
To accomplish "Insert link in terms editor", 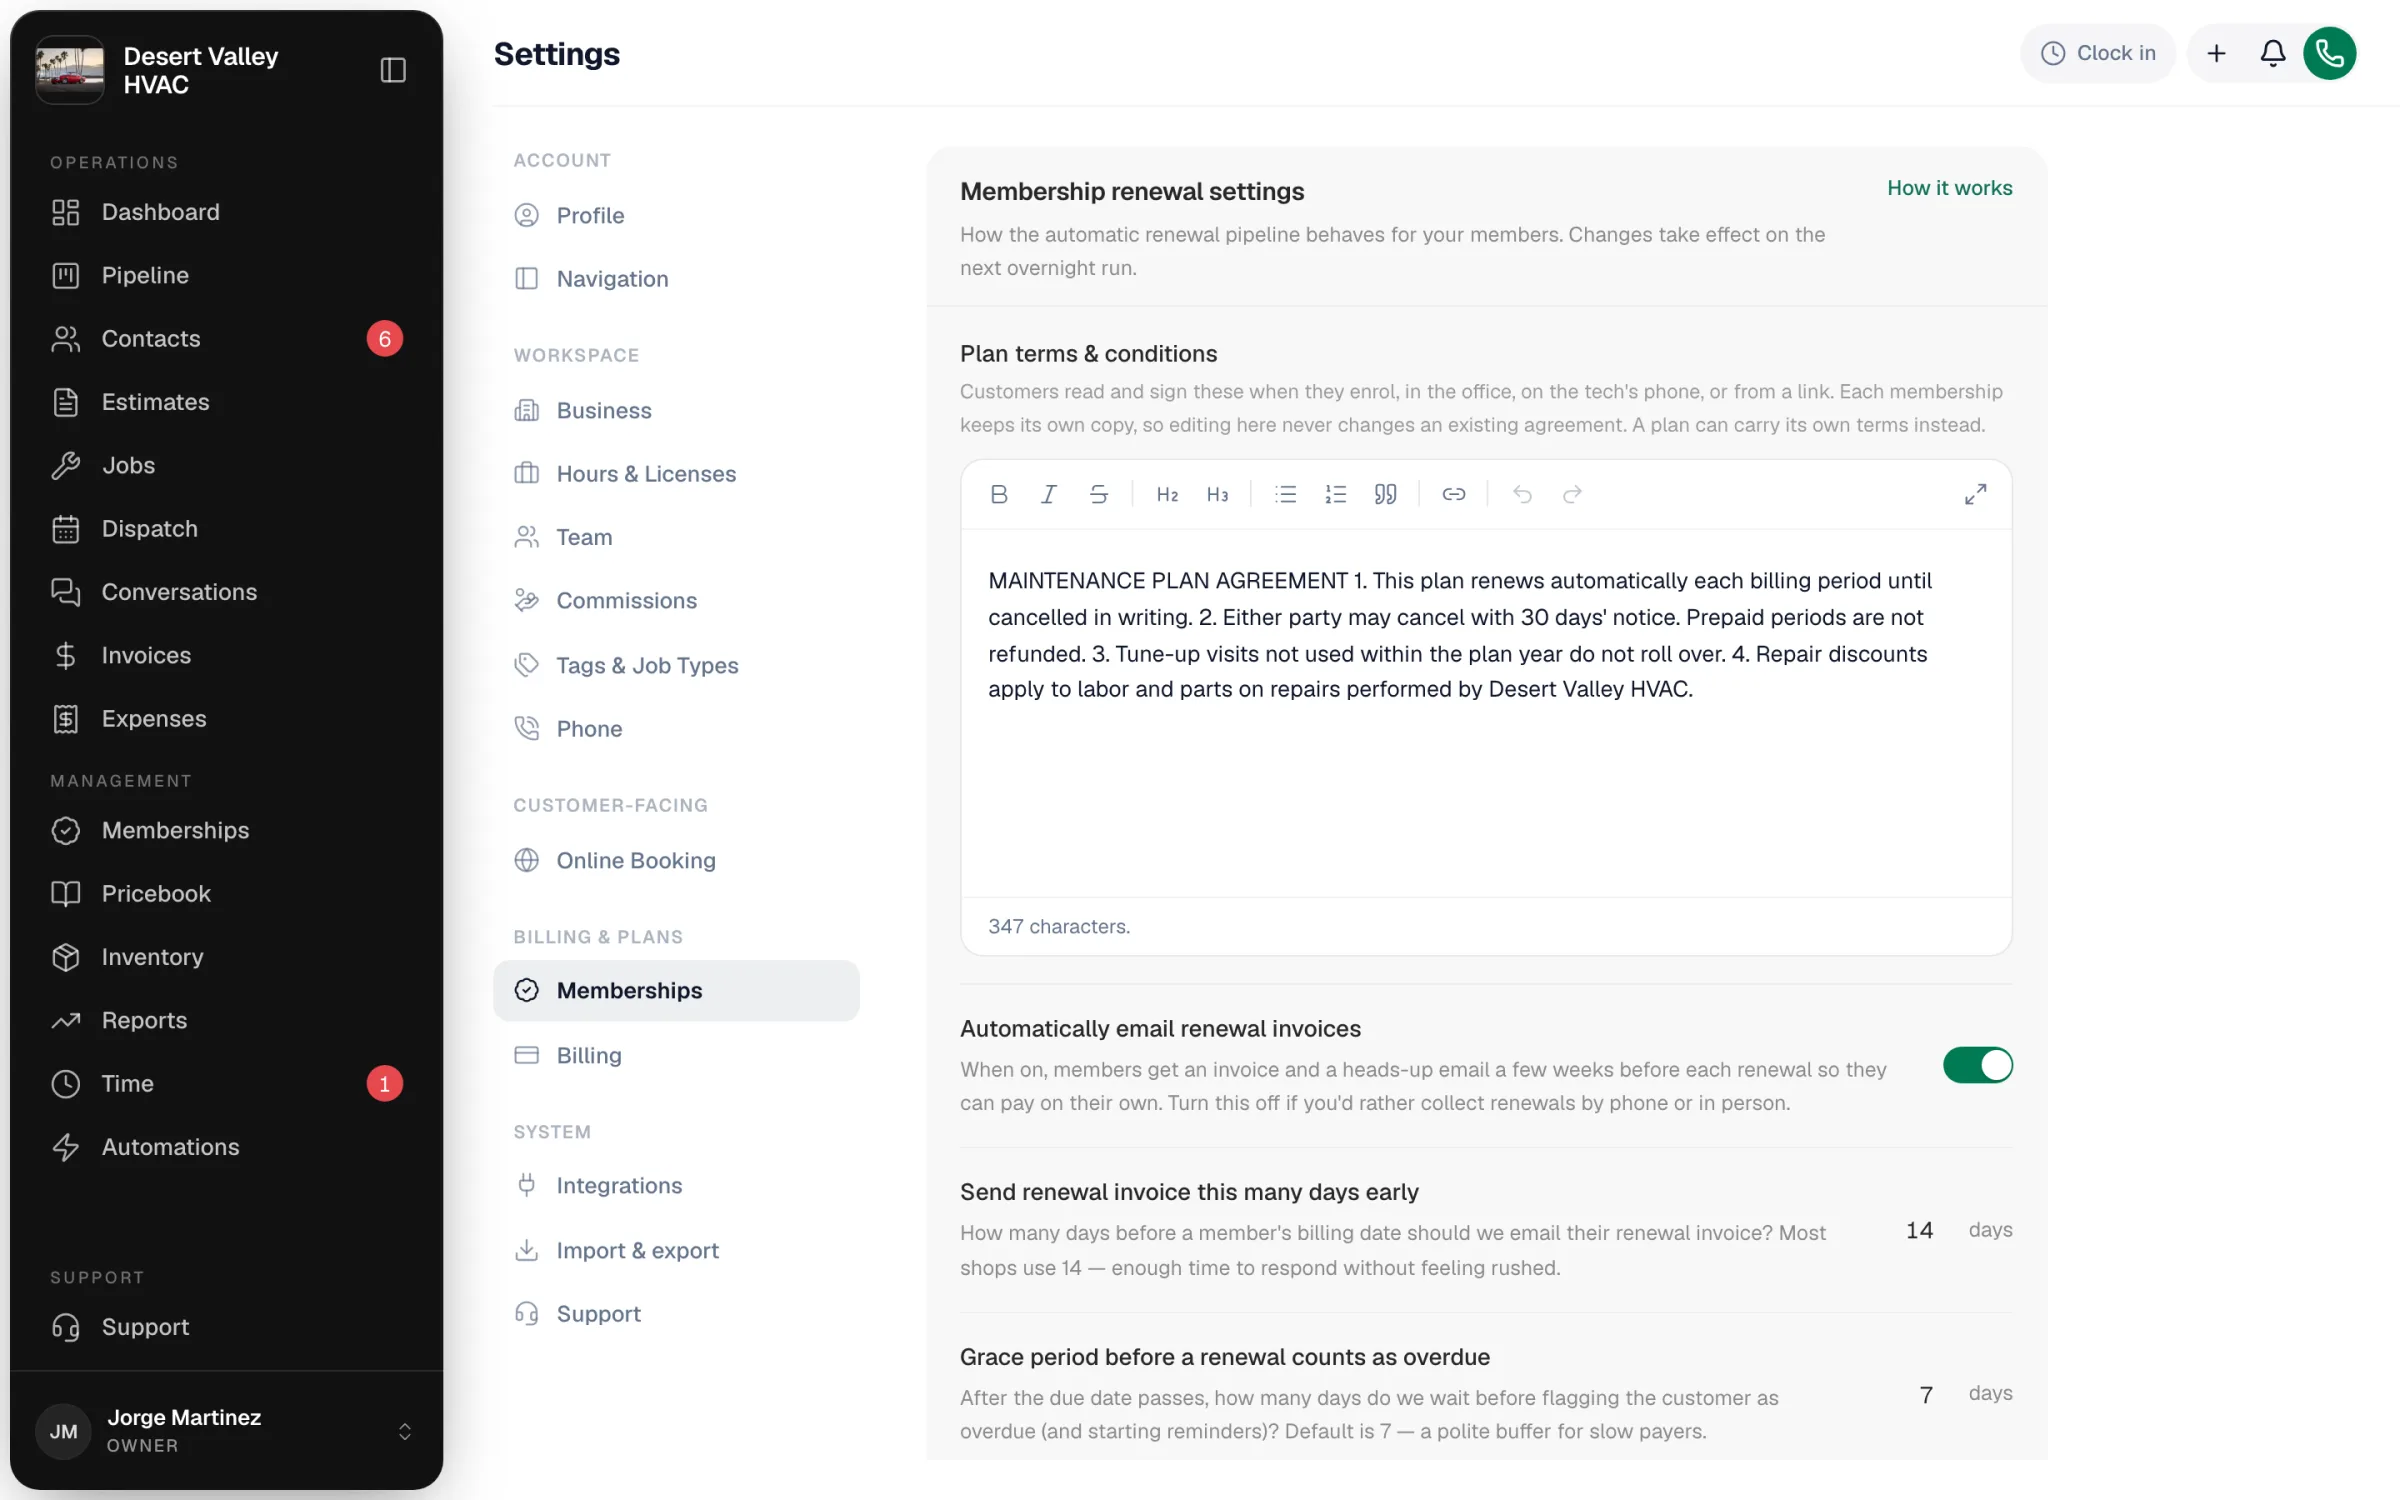I will [x=1454, y=494].
